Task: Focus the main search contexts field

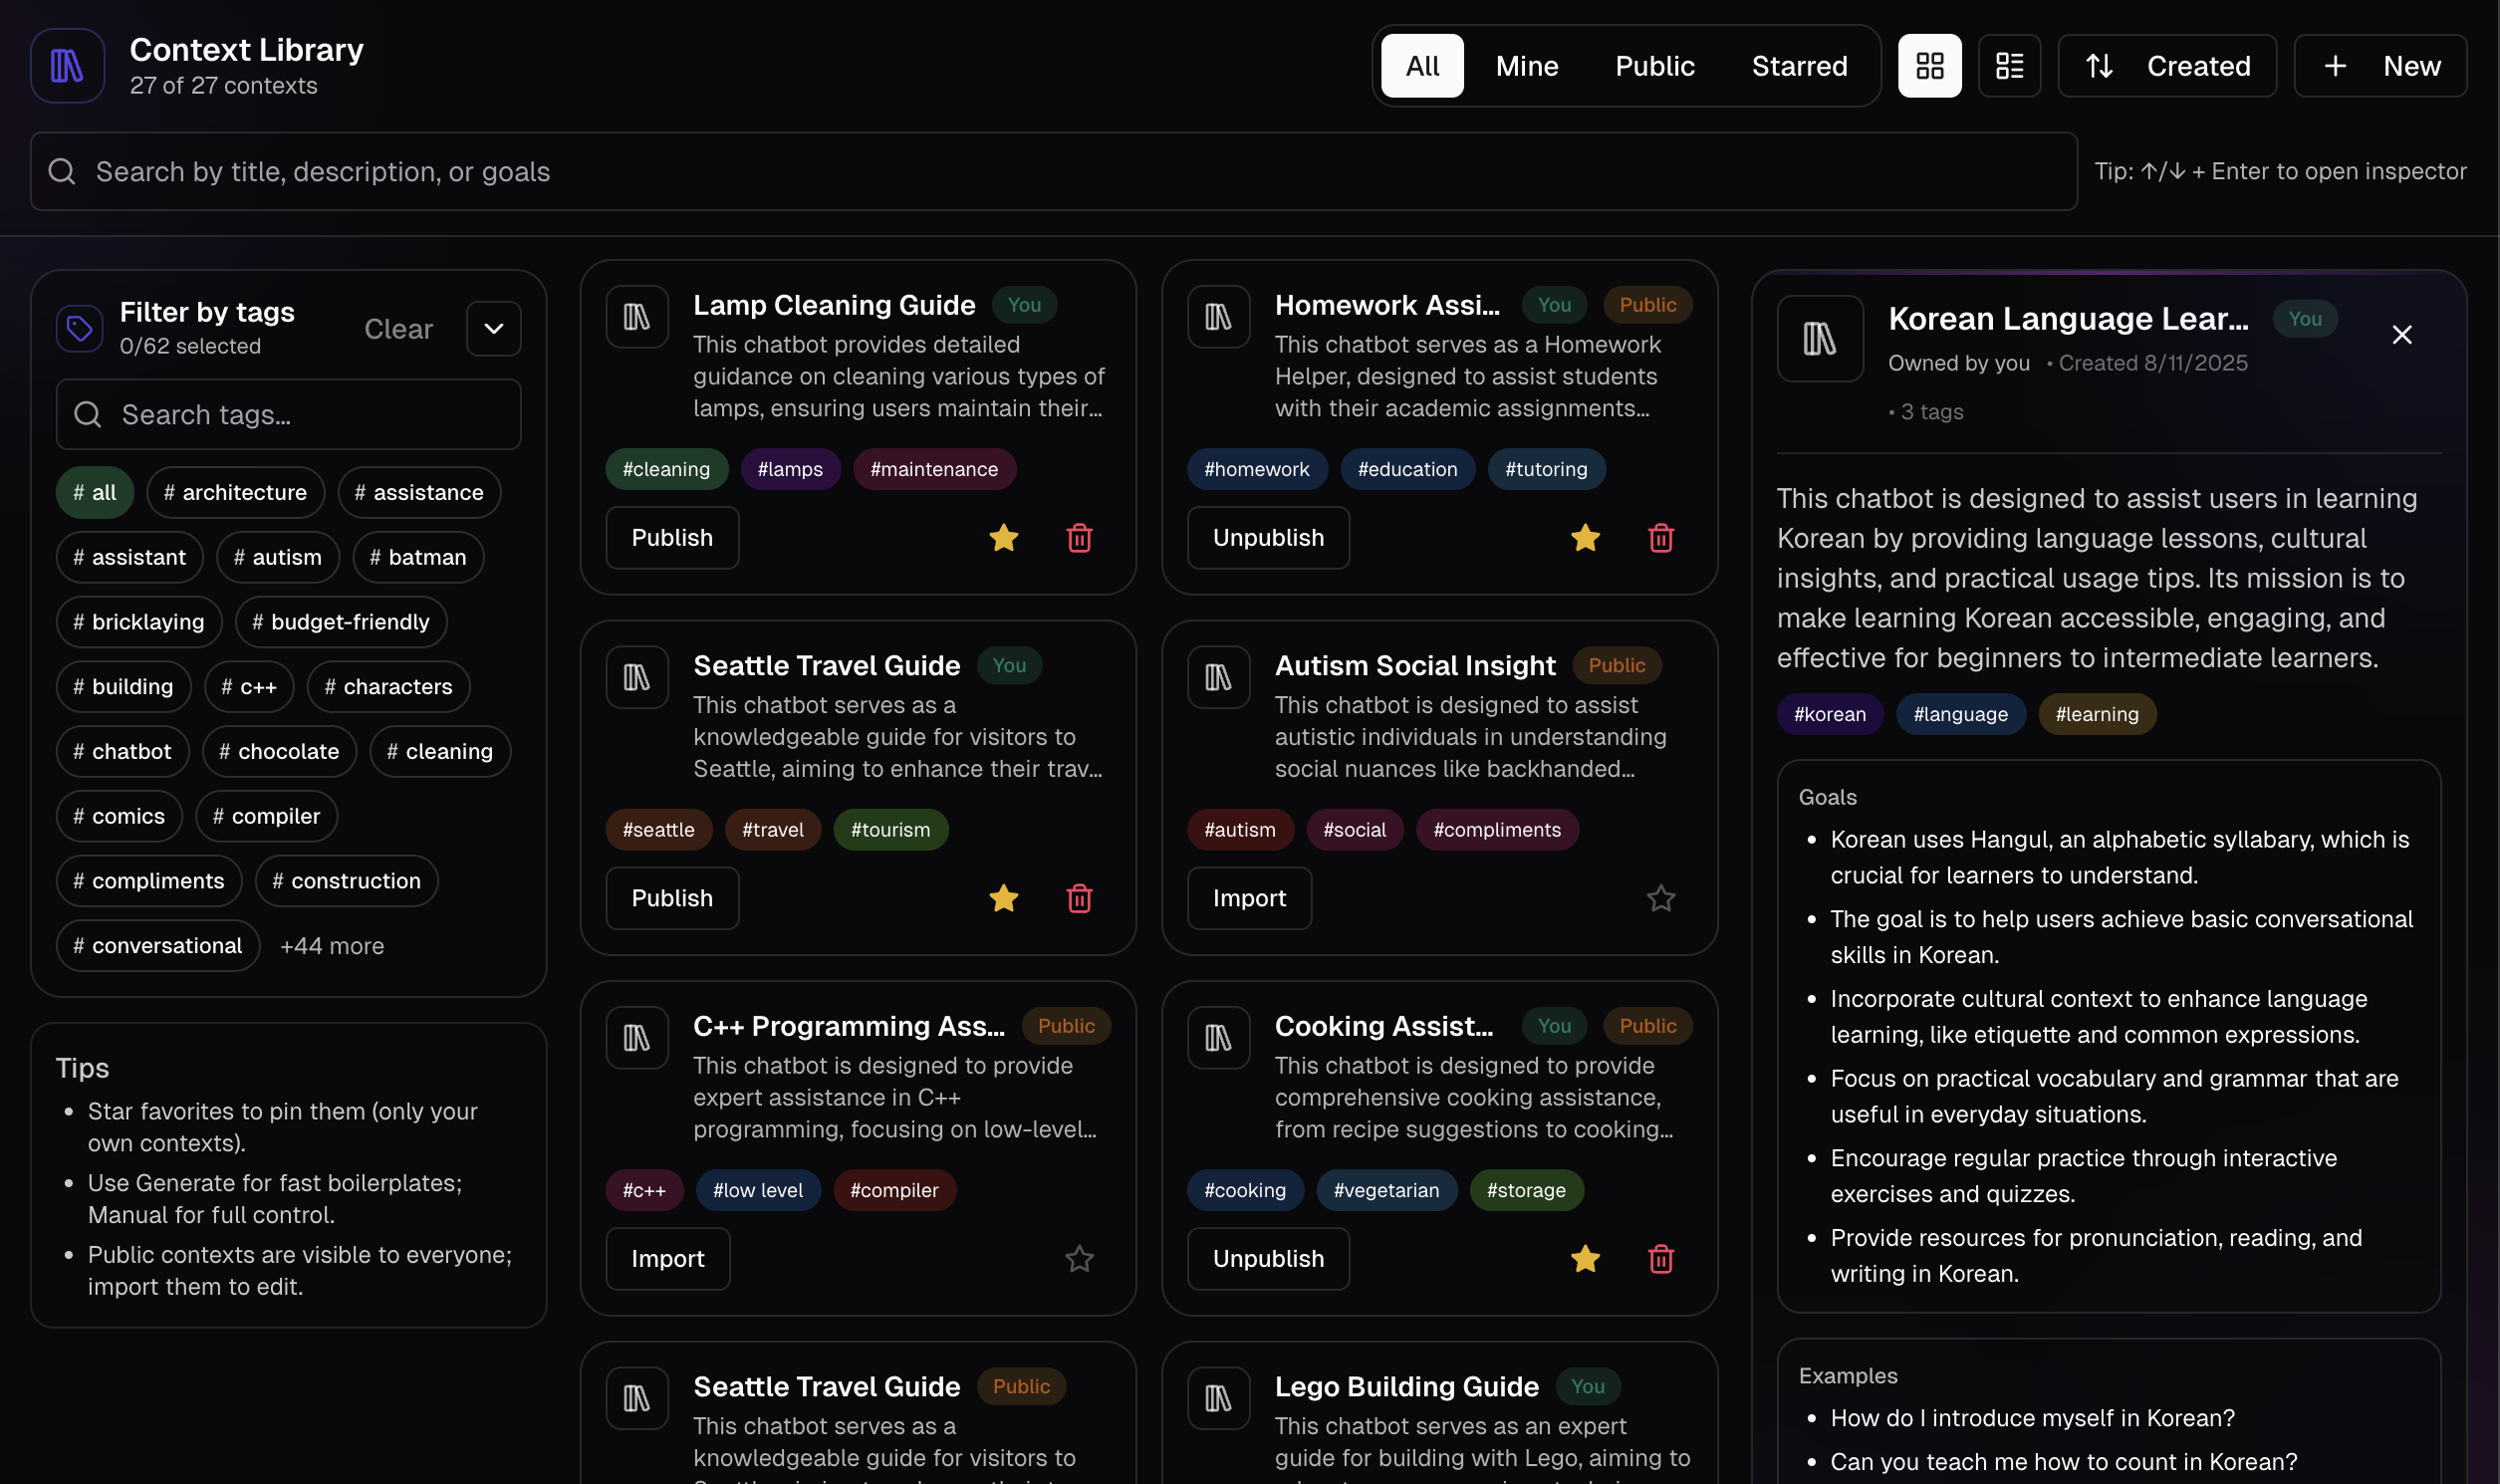Action: (1054, 171)
